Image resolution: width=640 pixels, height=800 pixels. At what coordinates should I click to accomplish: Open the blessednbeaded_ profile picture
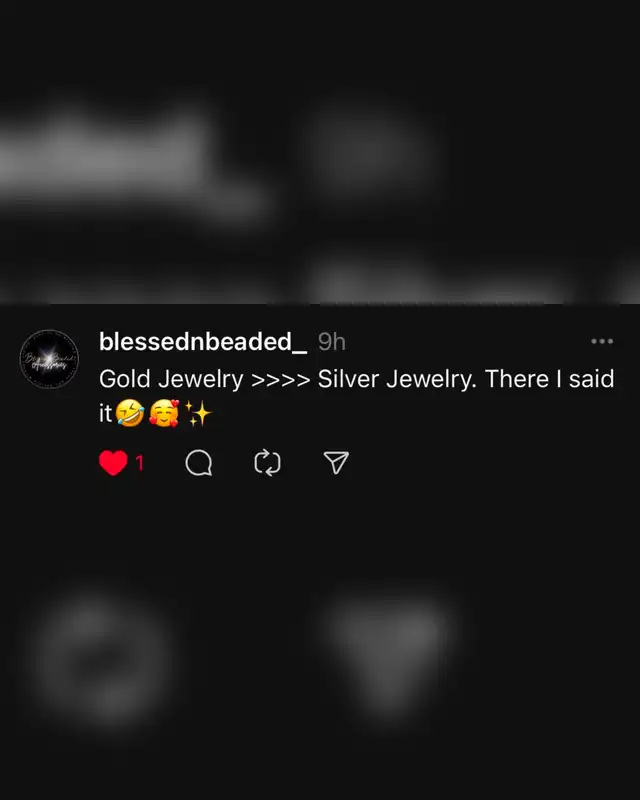49,359
